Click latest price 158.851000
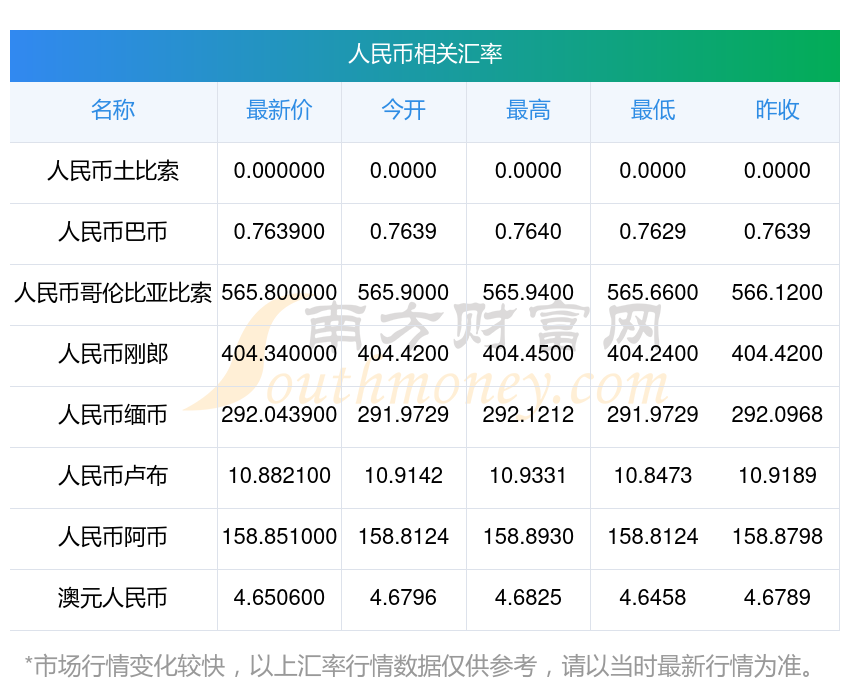The height and width of the screenshot is (698, 850). (x=279, y=537)
